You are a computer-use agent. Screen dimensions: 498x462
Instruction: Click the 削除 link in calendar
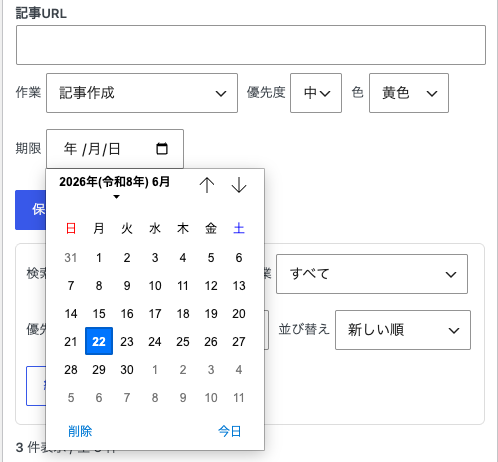(x=80, y=431)
